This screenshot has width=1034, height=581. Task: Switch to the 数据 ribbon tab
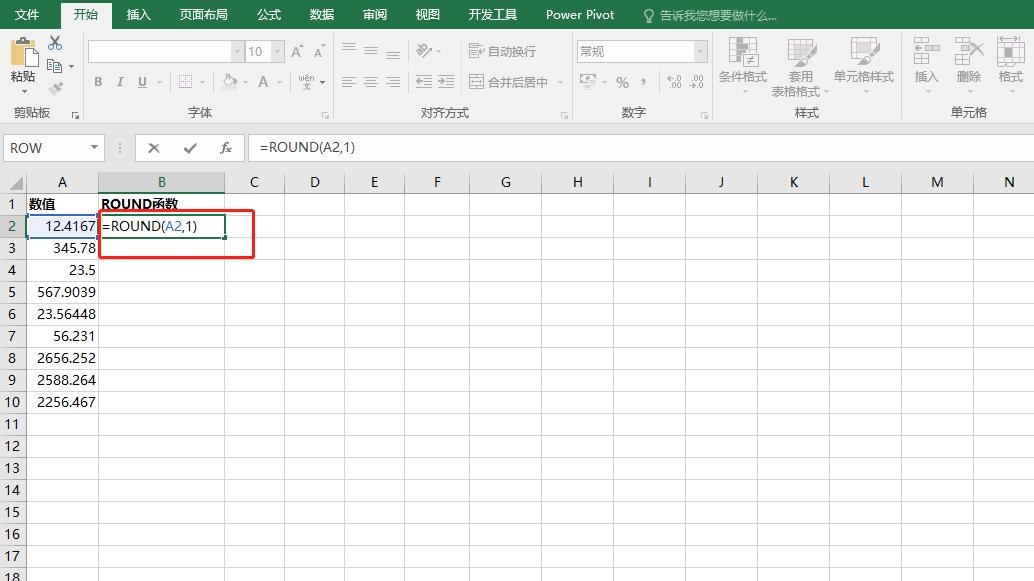pyautogui.click(x=320, y=15)
